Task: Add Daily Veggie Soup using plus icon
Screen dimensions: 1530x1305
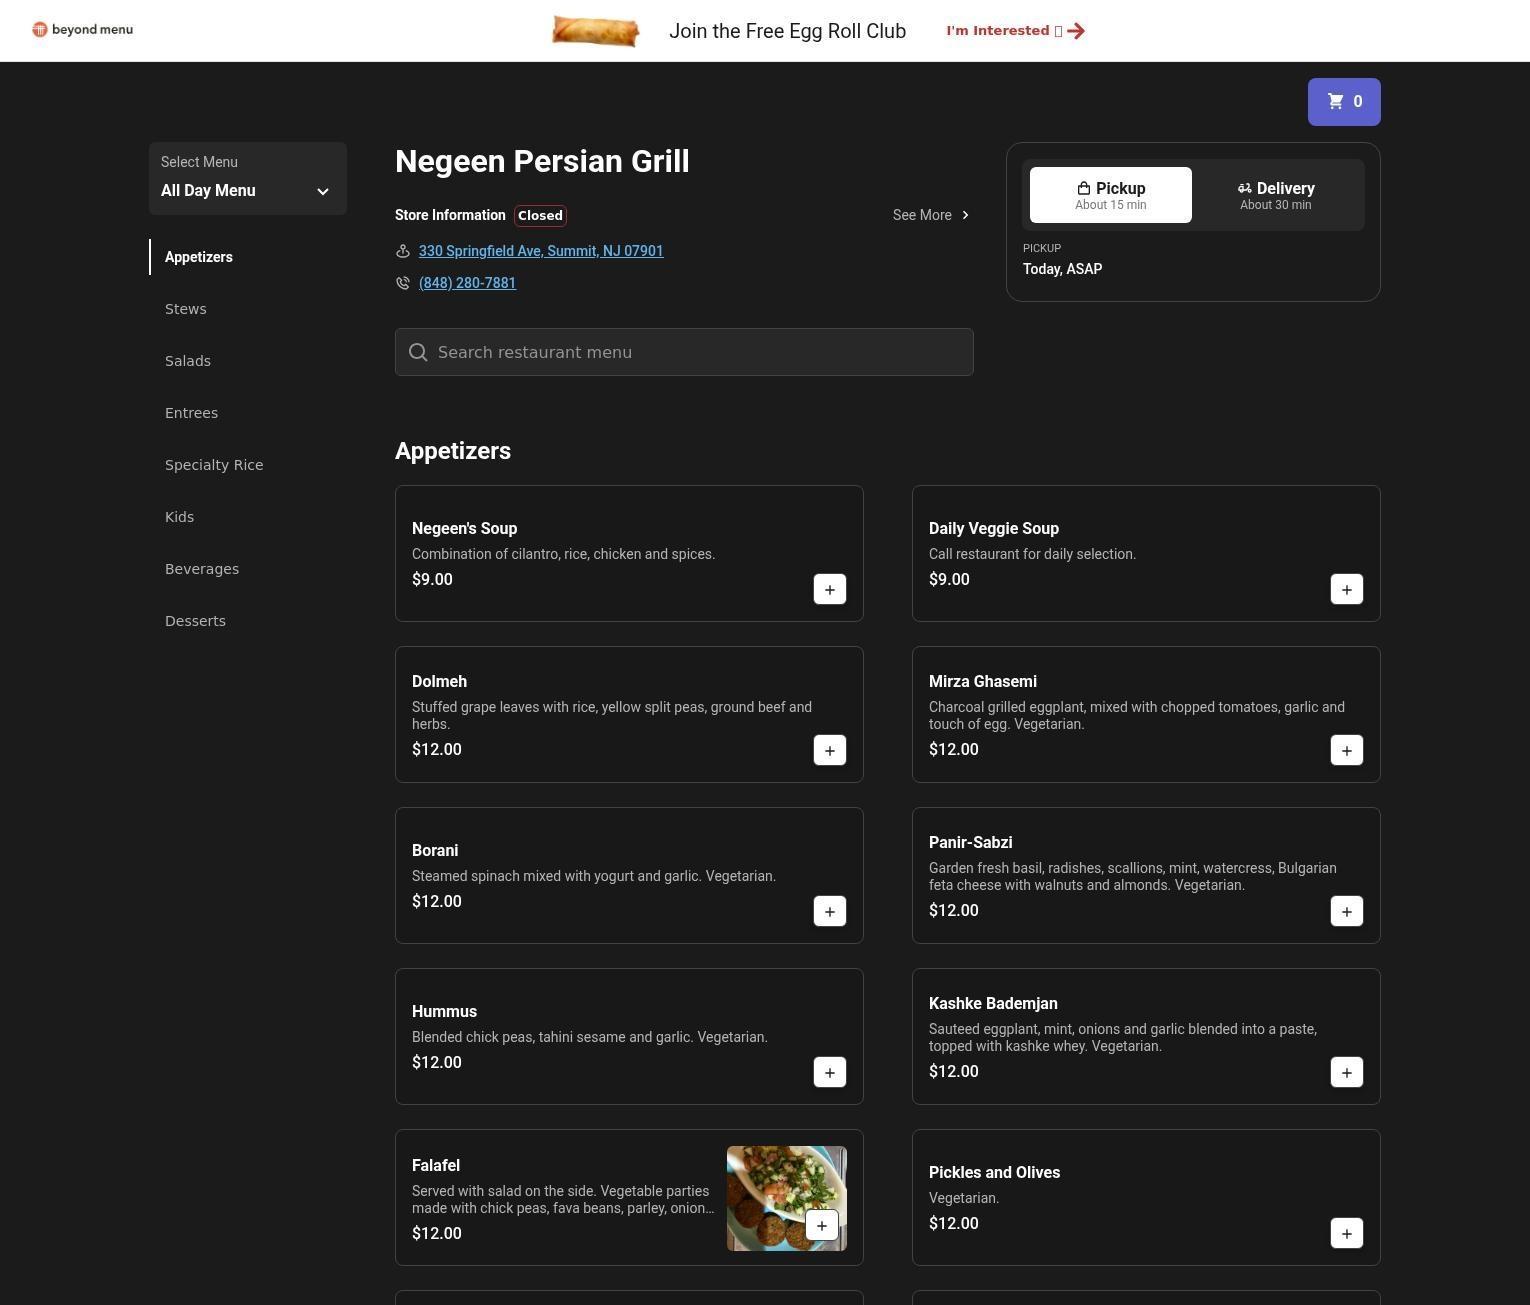Action: [1346, 590]
